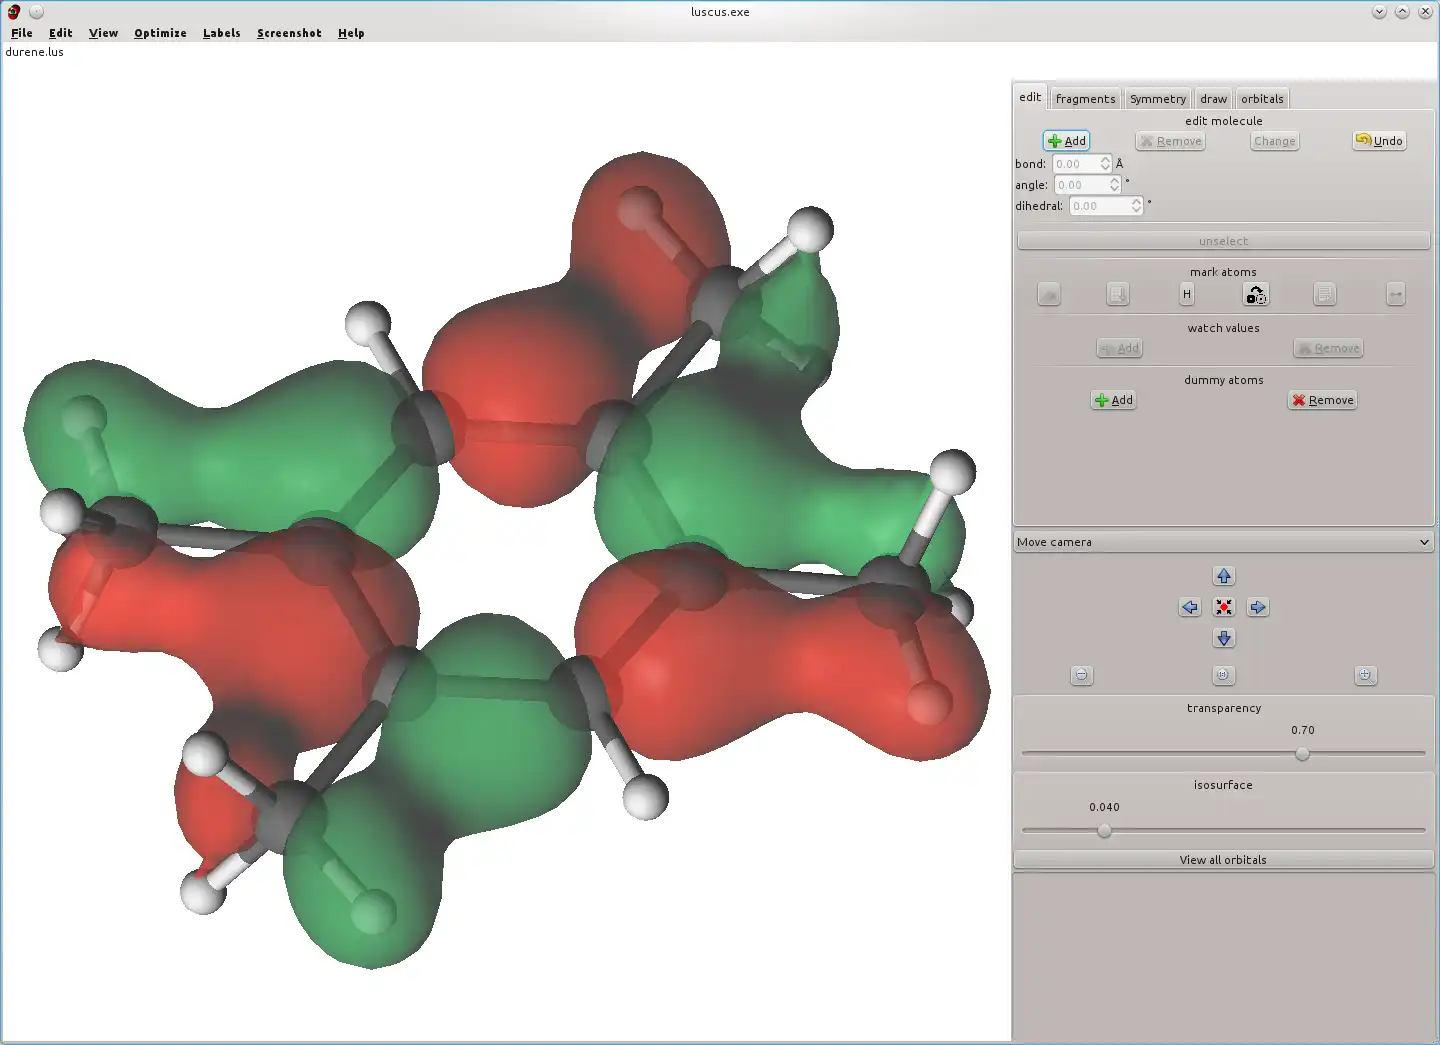Click the transparency slider handle

click(1302, 754)
